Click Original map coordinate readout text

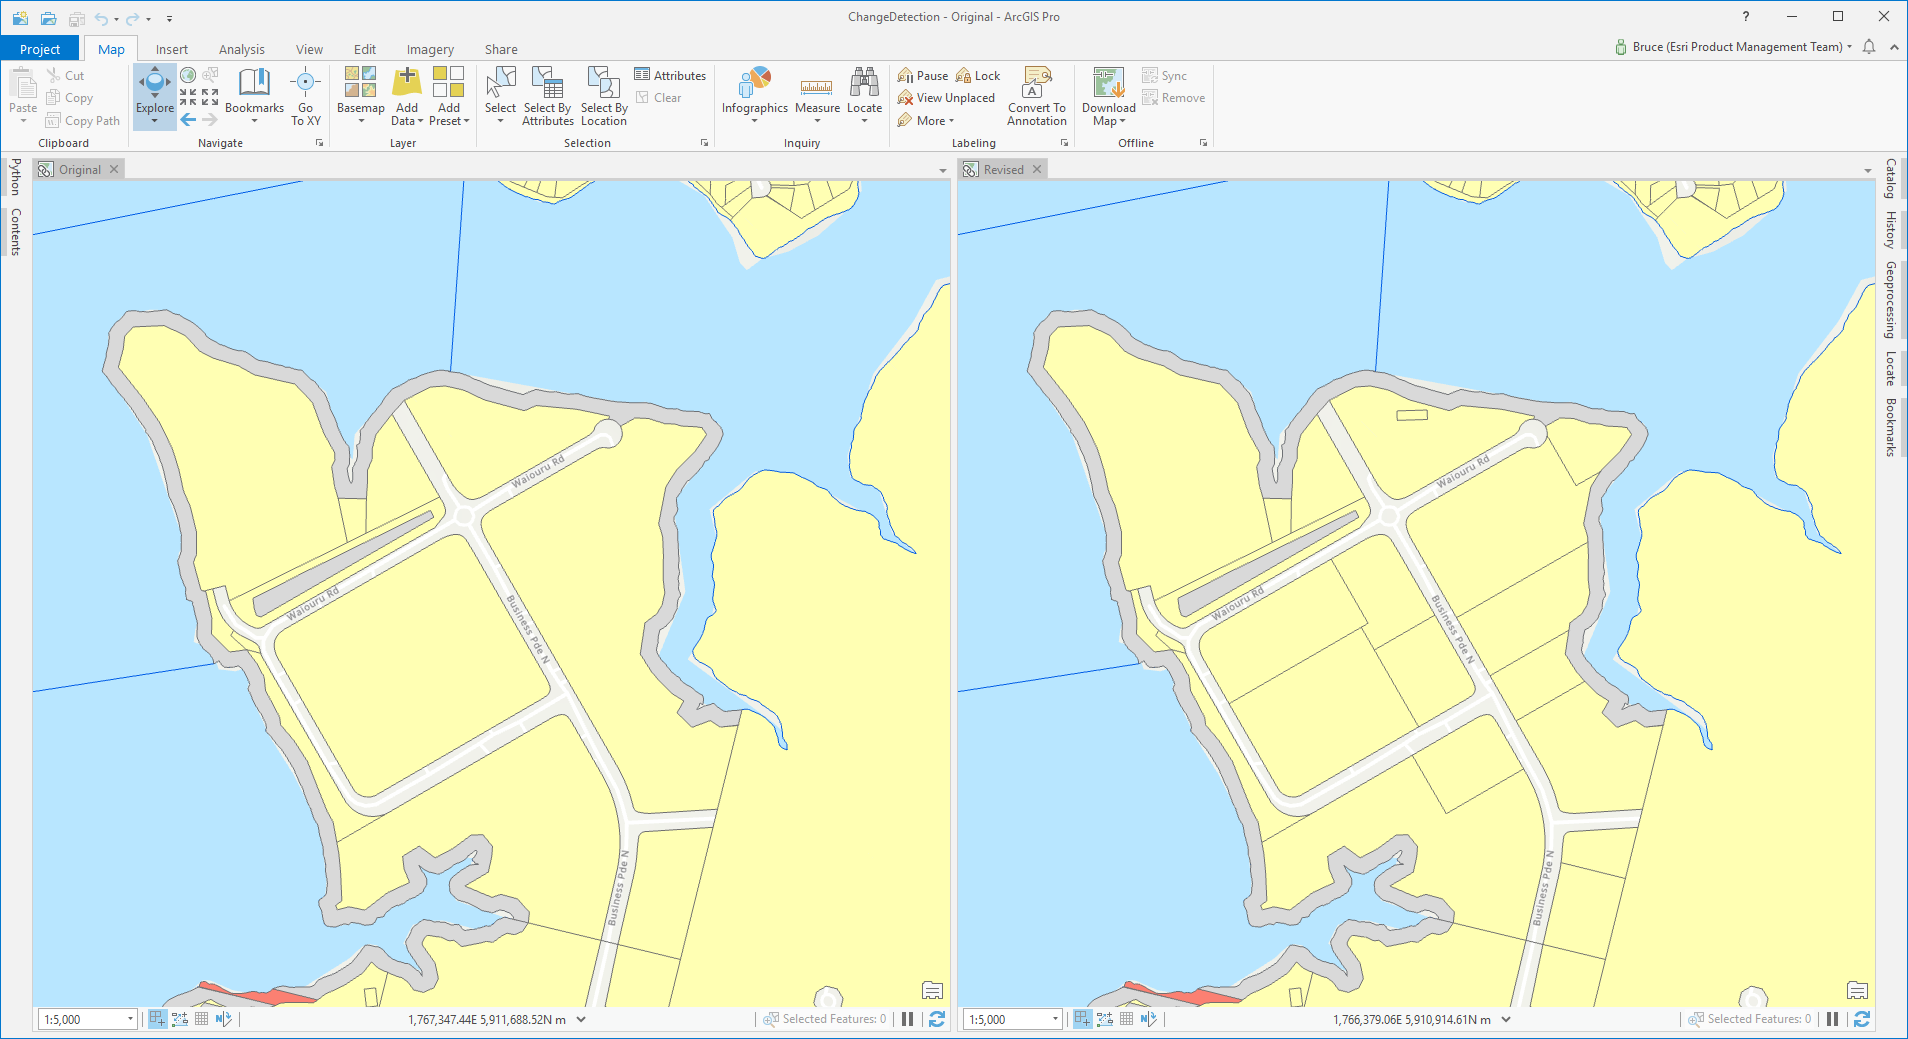click(x=487, y=1019)
